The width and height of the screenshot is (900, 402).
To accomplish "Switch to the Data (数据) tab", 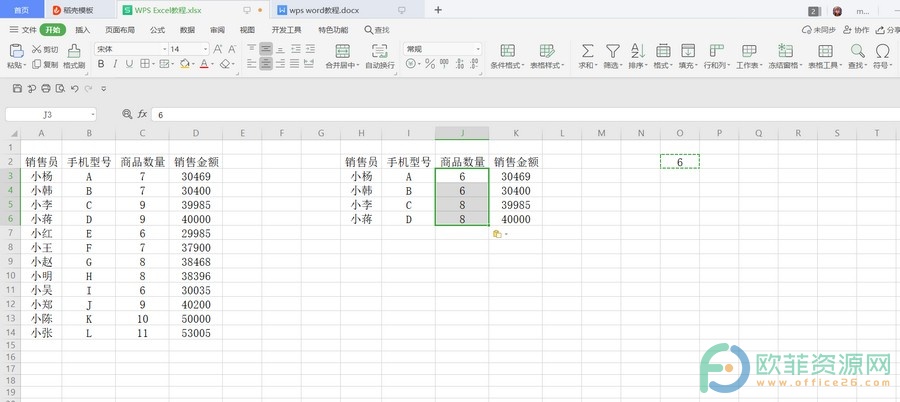I will tap(187, 30).
